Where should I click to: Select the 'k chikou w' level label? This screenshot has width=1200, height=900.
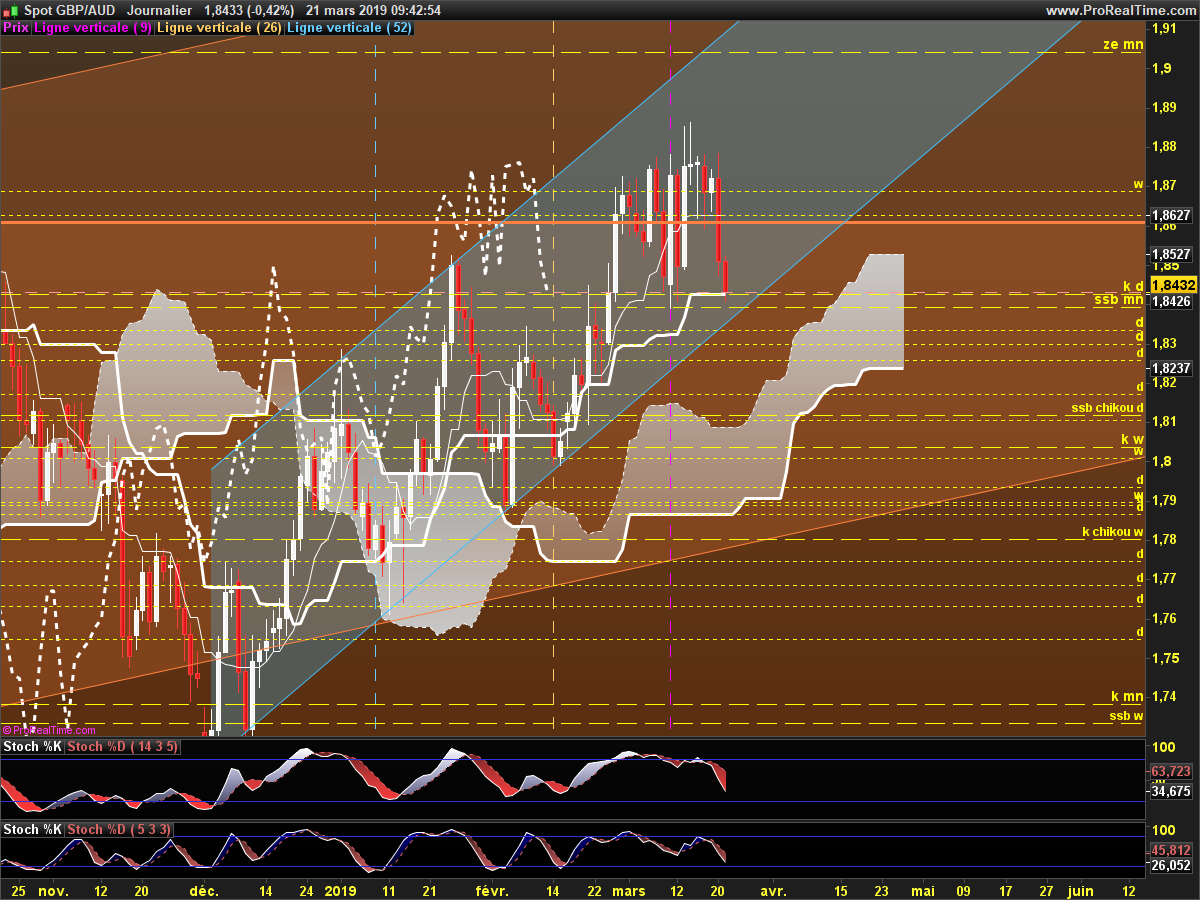pyautogui.click(x=1114, y=531)
